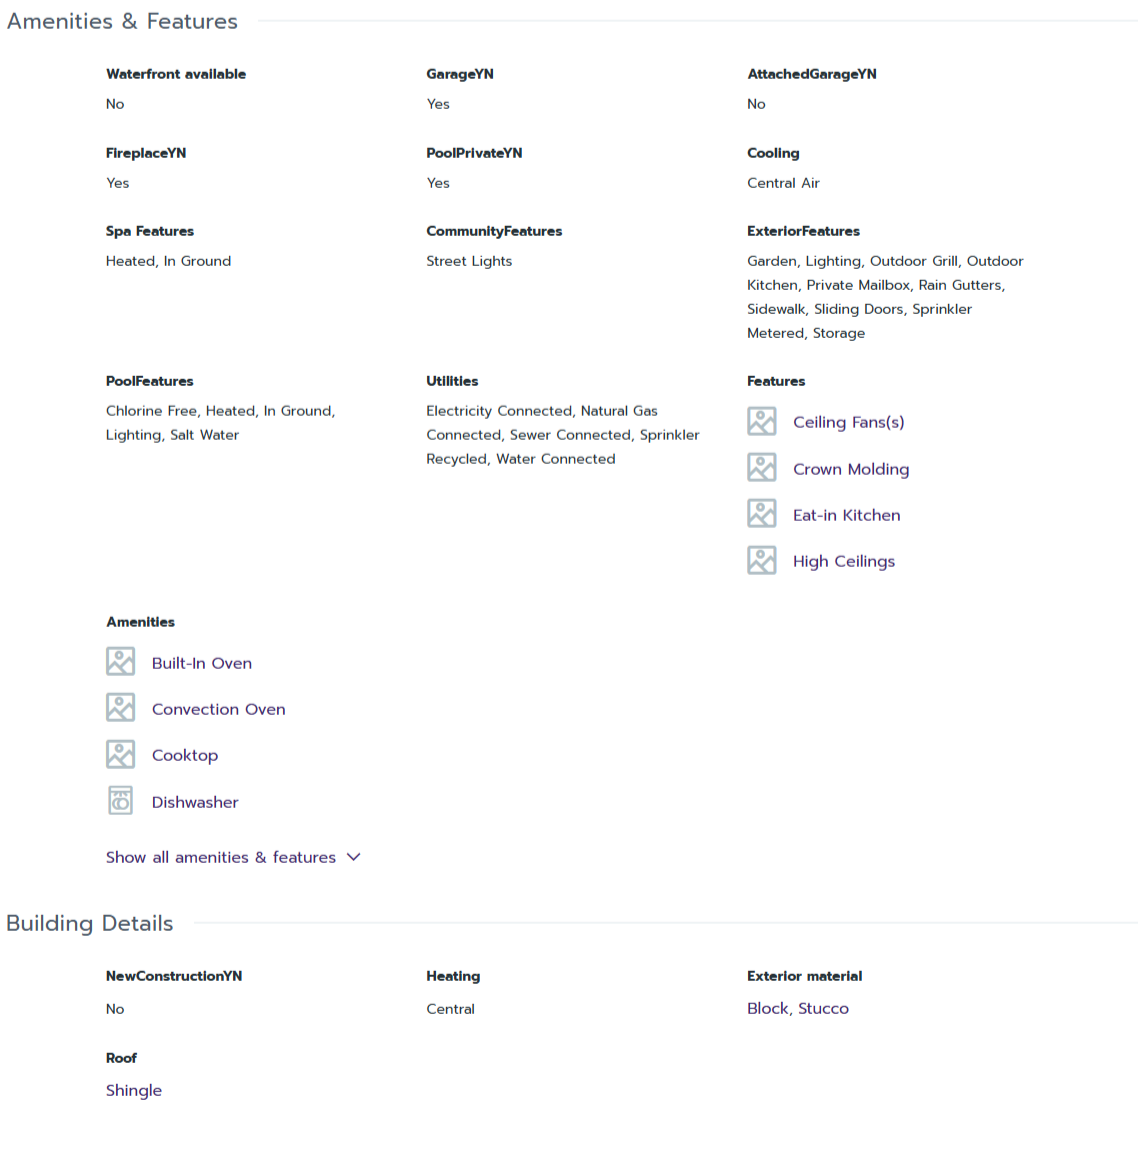Expand Show all amenities & features
1144x1159 pixels.
tap(221, 857)
